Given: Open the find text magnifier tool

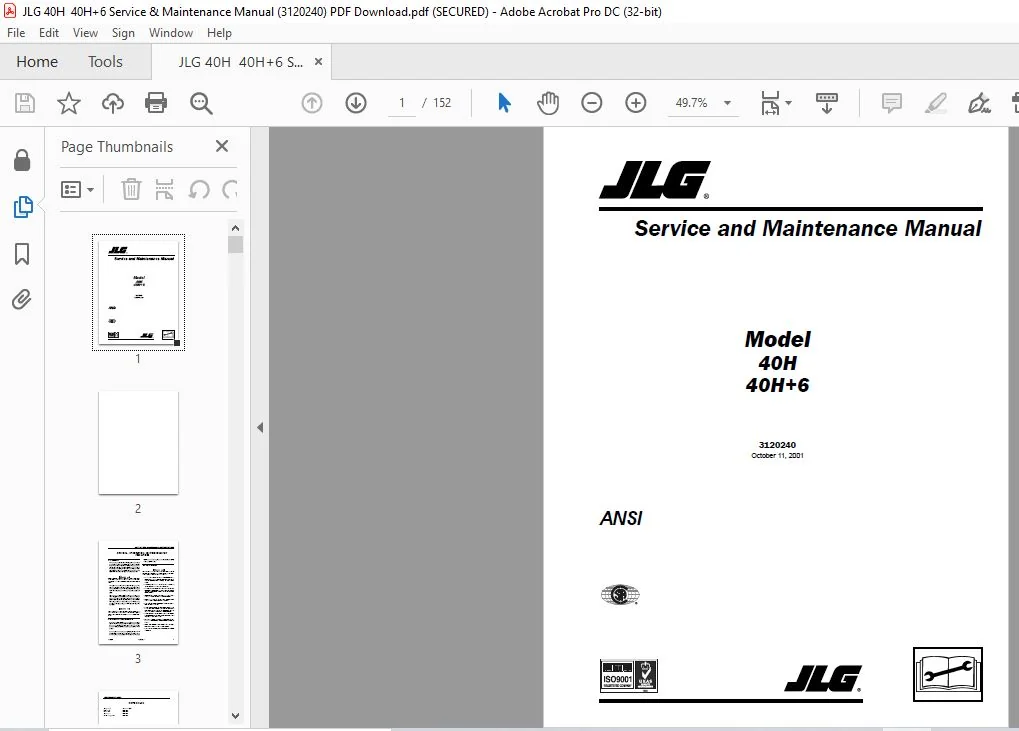Looking at the screenshot, I should pyautogui.click(x=201, y=103).
